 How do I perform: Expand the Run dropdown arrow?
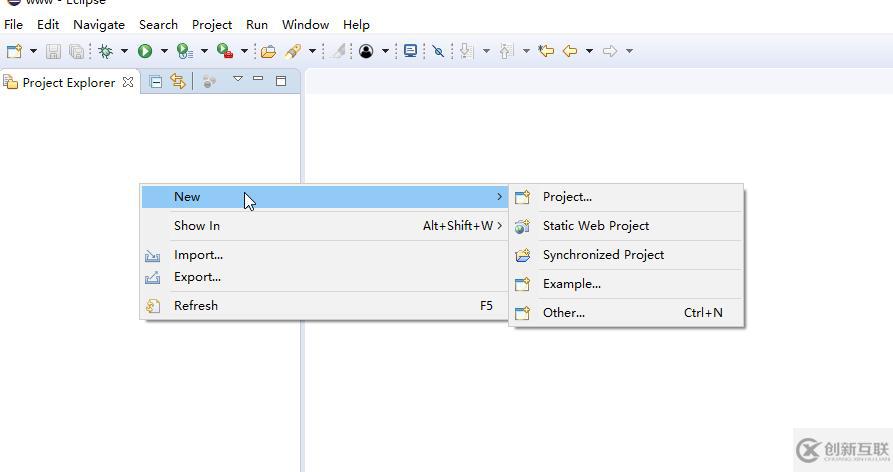click(164, 51)
